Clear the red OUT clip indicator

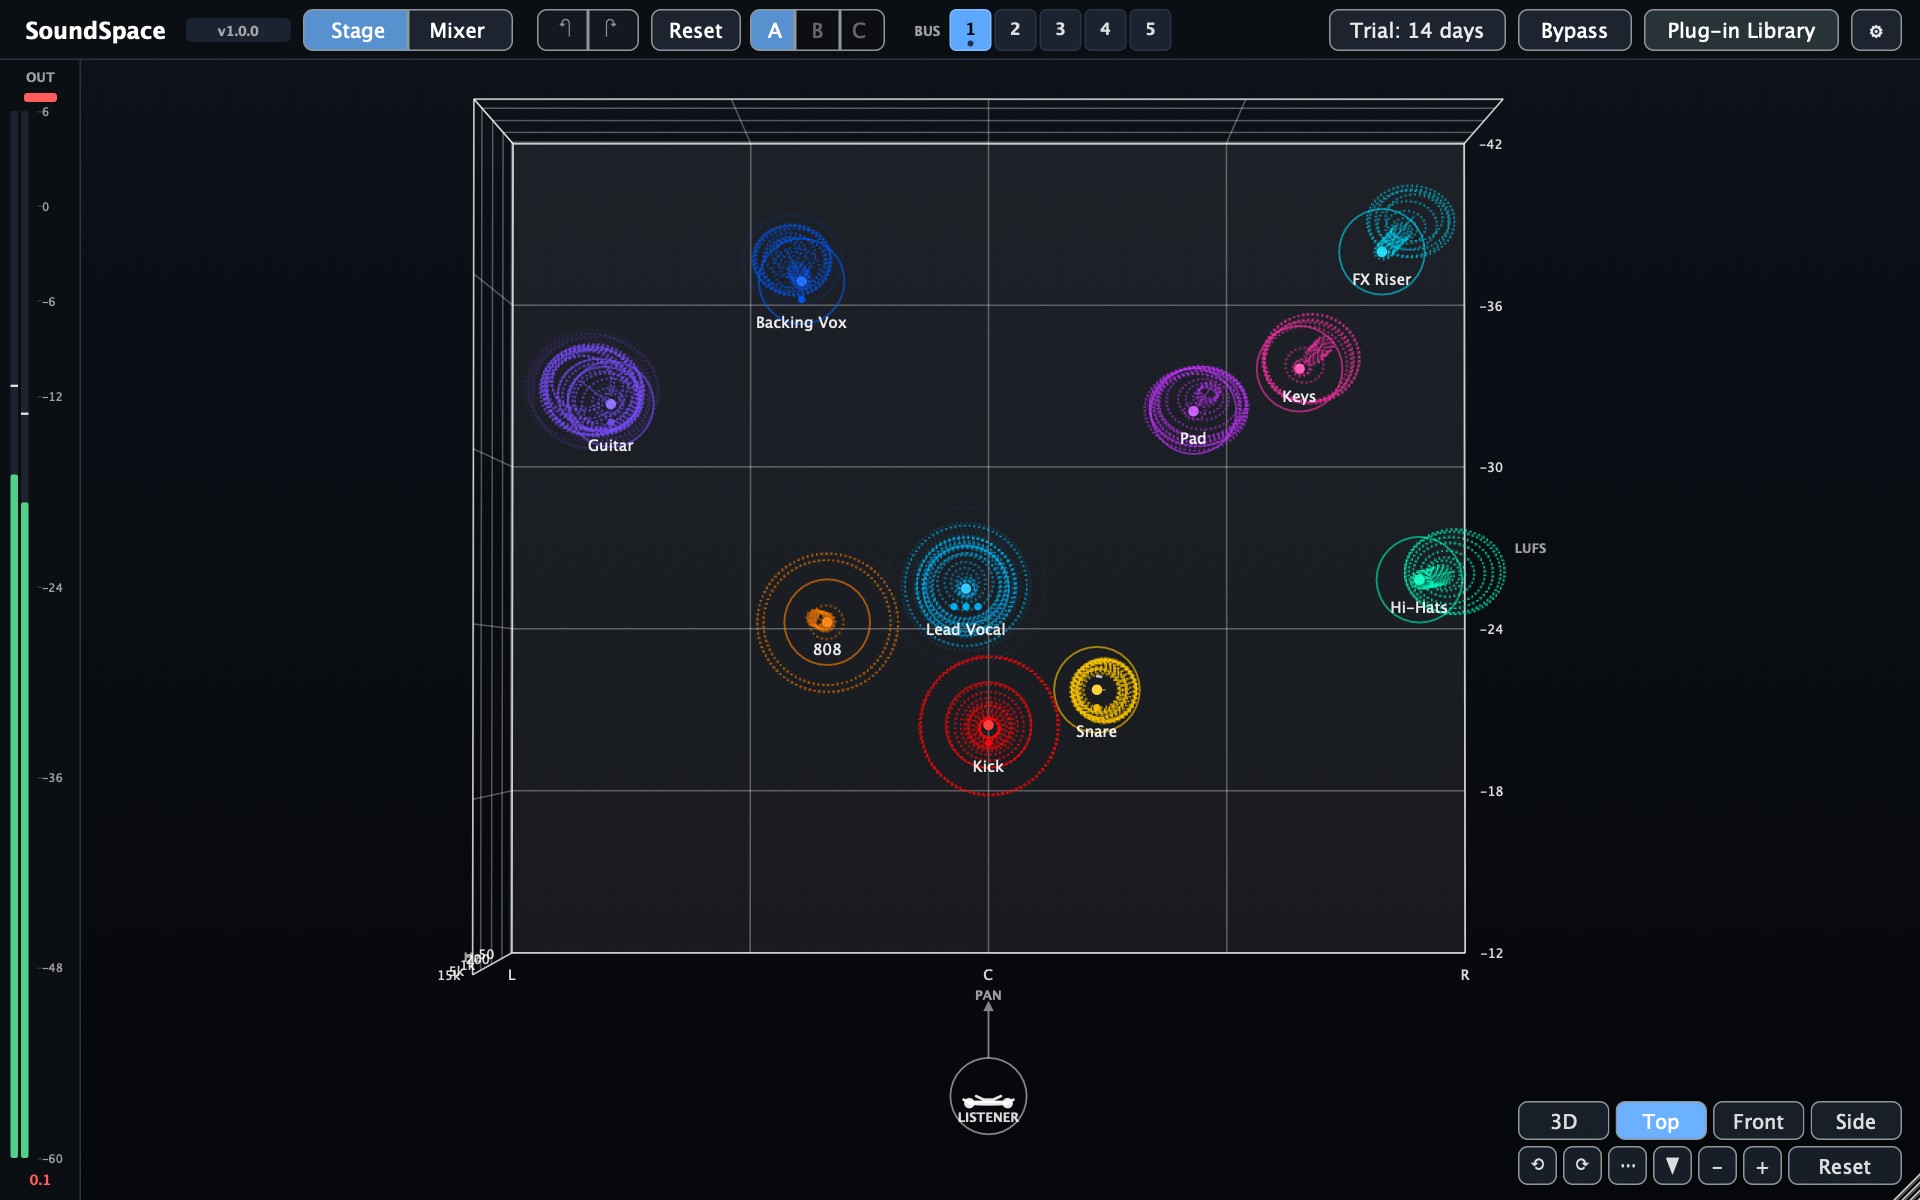pos(40,97)
